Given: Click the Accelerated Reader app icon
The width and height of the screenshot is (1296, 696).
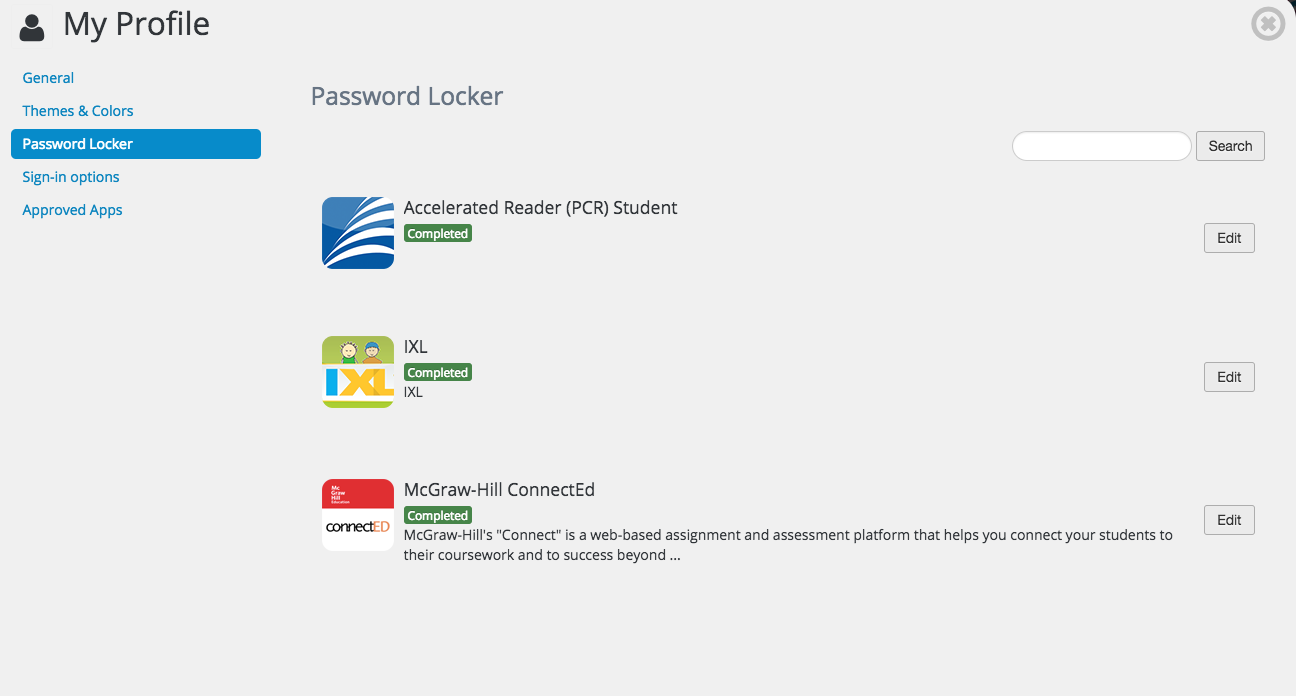Looking at the screenshot, I should (358, 233).
